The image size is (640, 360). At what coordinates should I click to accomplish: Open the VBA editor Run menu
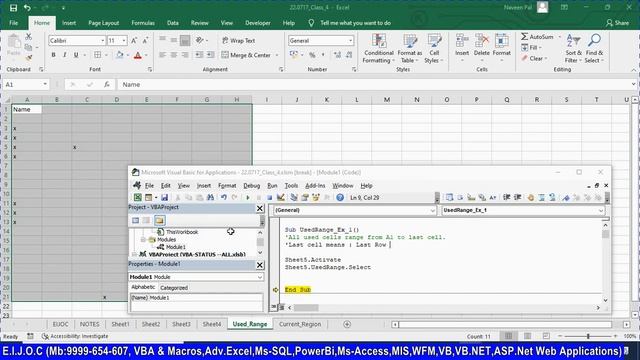272,185
